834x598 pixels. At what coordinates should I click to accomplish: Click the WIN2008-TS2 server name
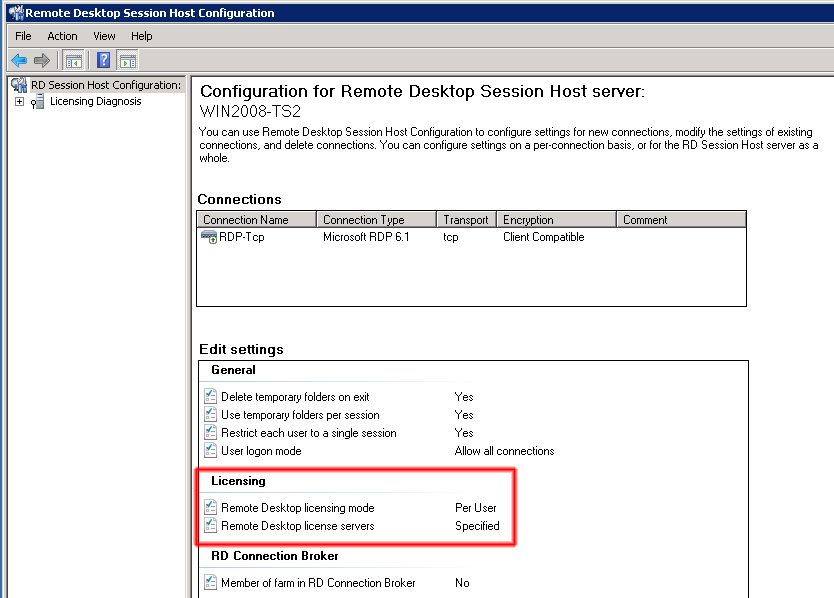point(250,111)
